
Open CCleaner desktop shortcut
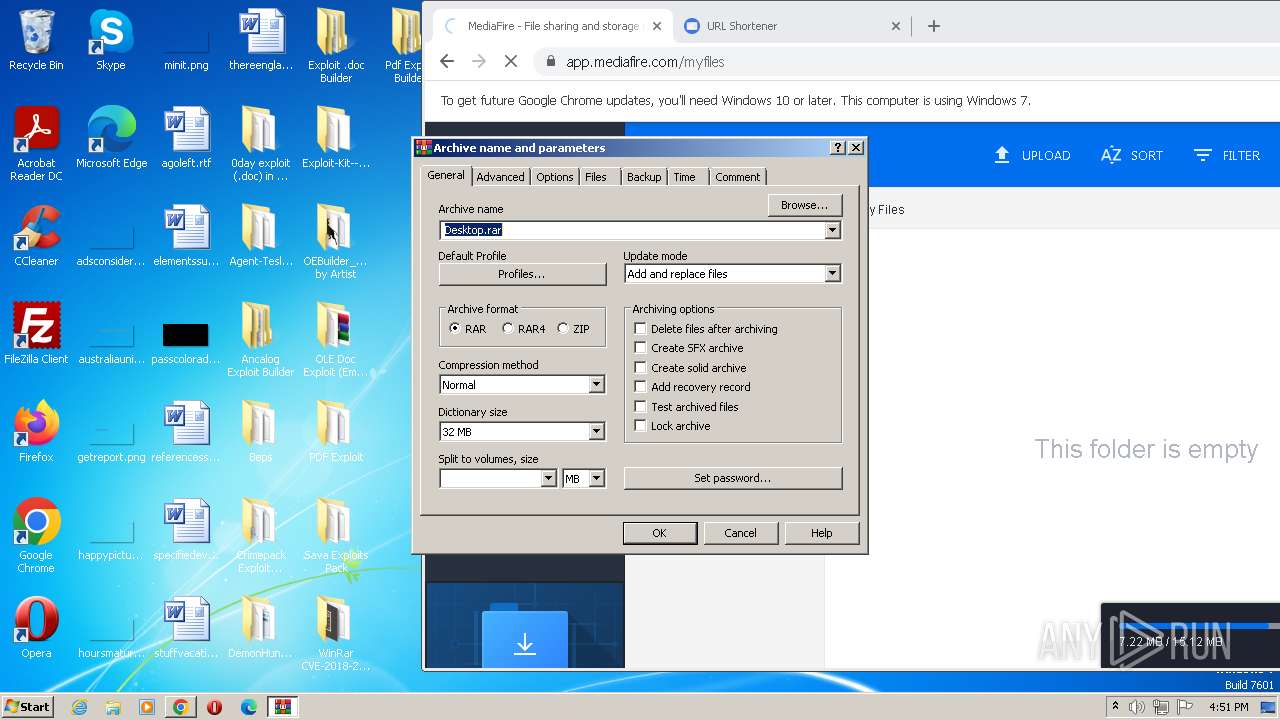point(36,236)
